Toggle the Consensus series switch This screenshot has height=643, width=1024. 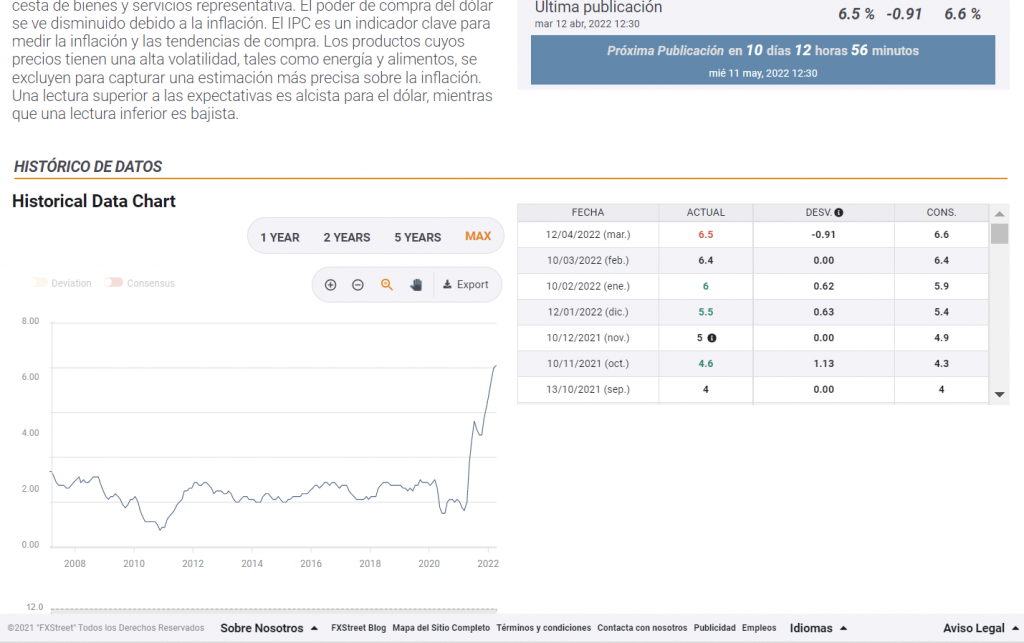(114, 283)
